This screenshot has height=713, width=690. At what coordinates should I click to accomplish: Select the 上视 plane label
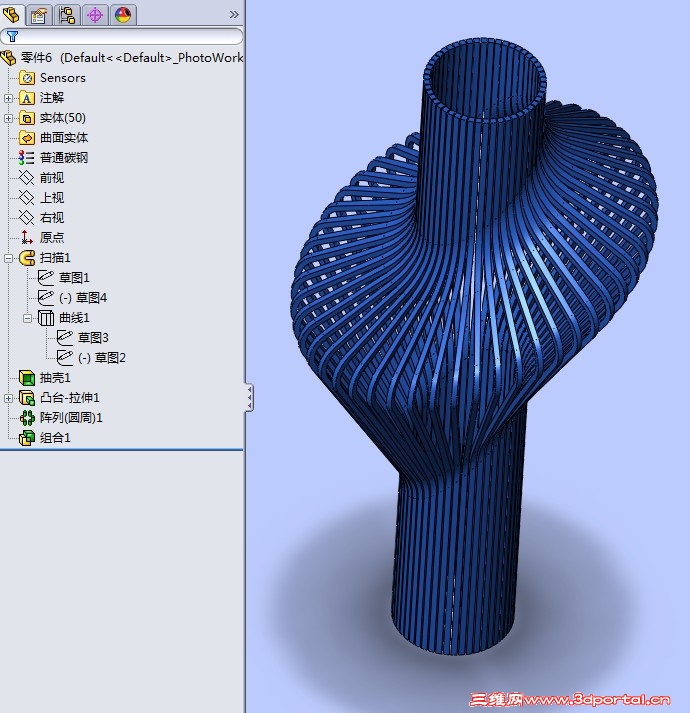coord(52,198)
